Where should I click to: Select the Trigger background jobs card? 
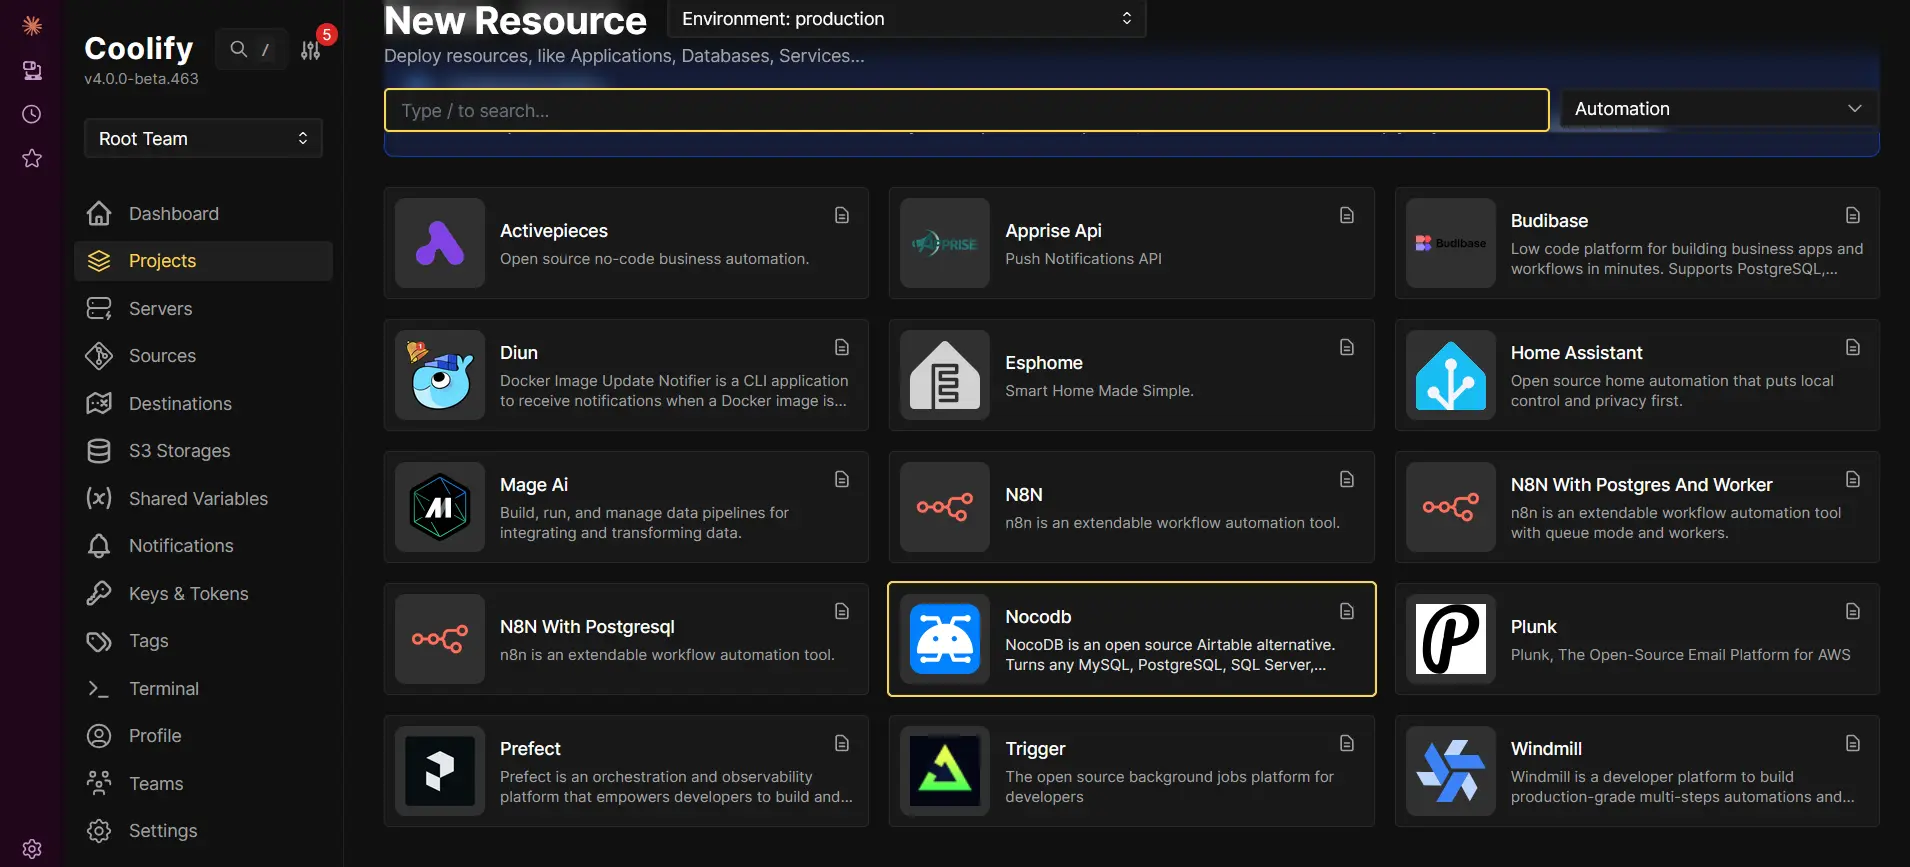pos(1131,771)
